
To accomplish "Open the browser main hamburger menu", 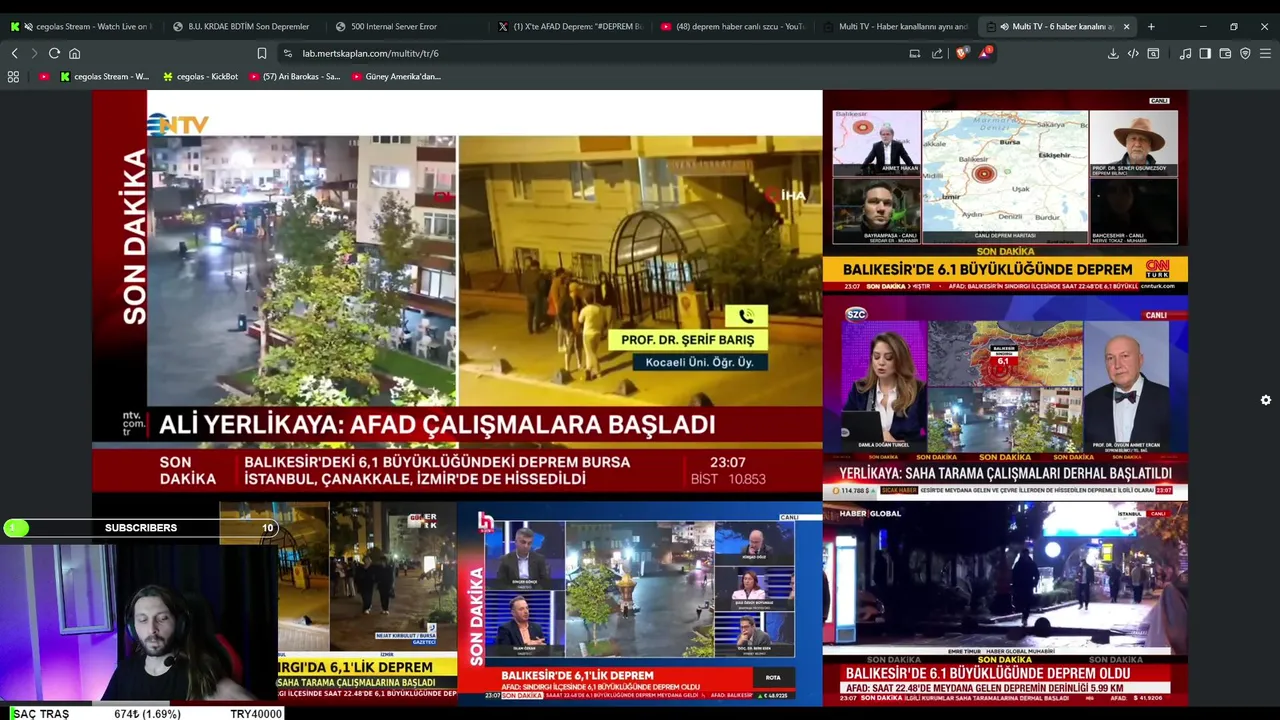I will 1265,53.
